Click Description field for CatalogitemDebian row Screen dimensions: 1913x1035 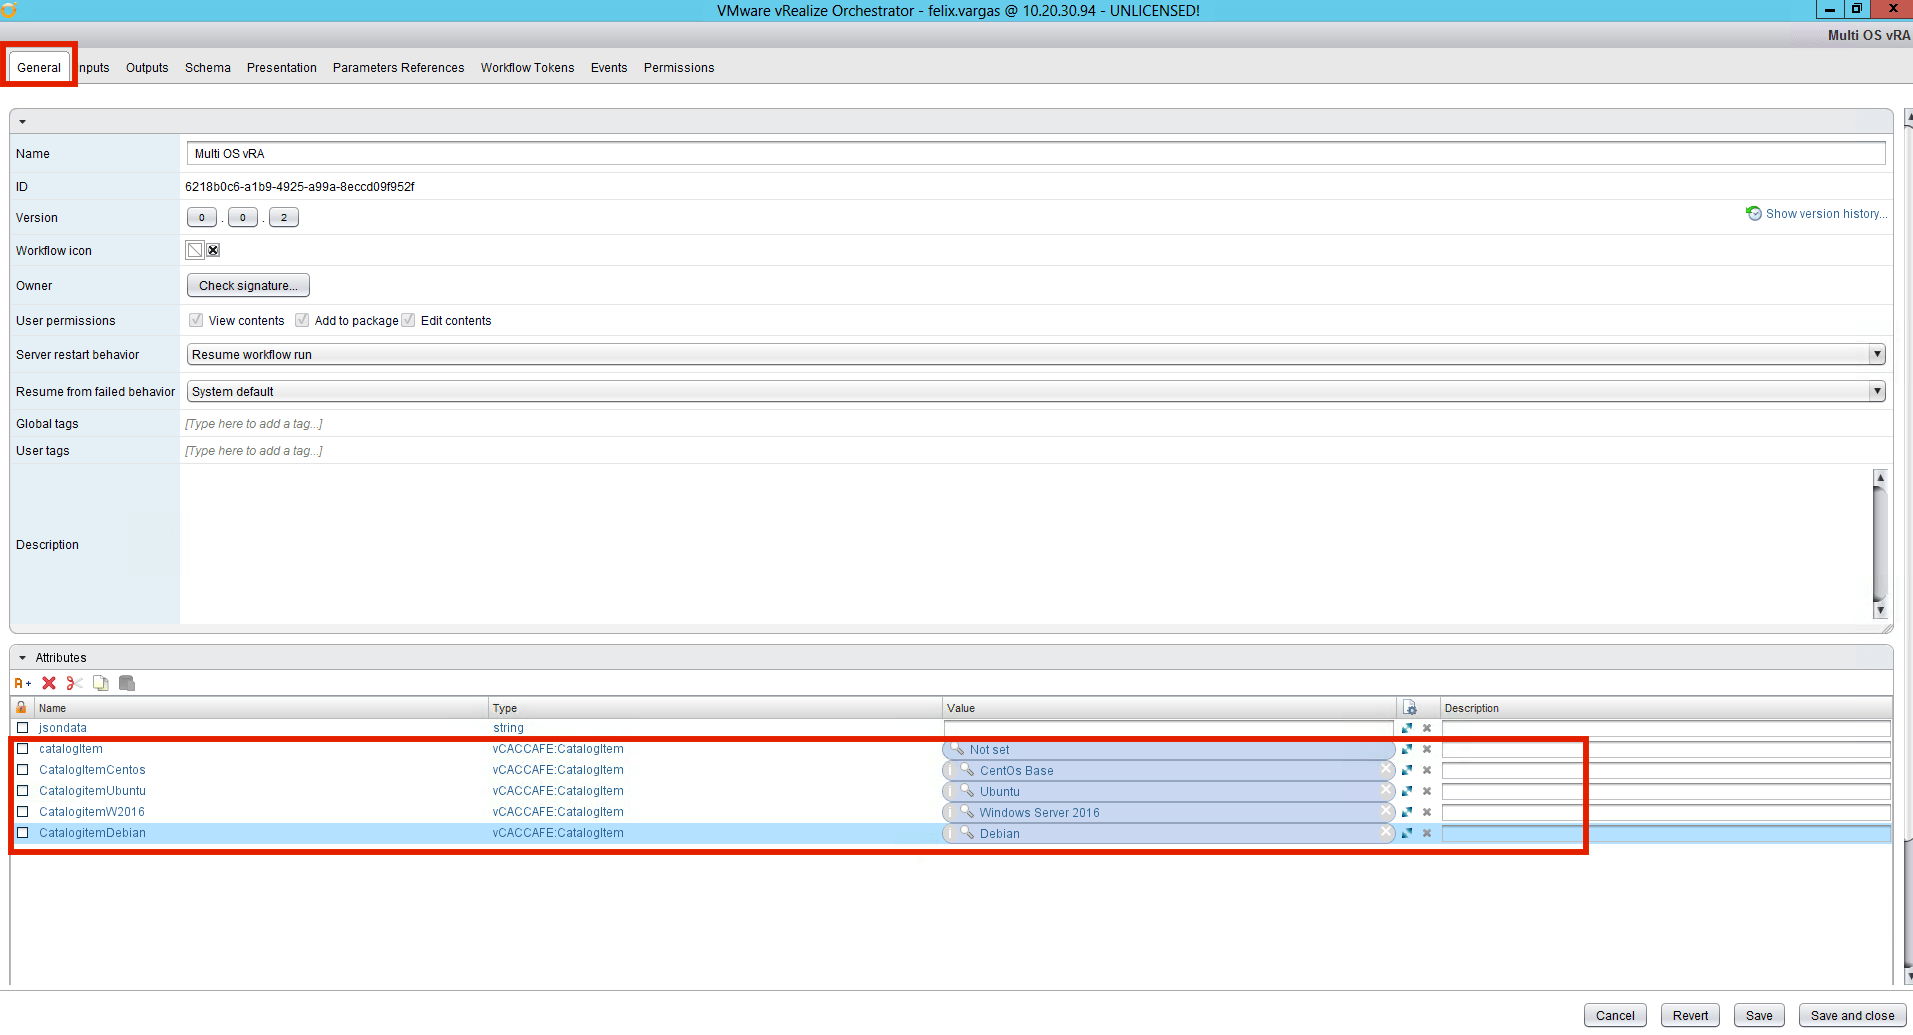[1666, 833]
